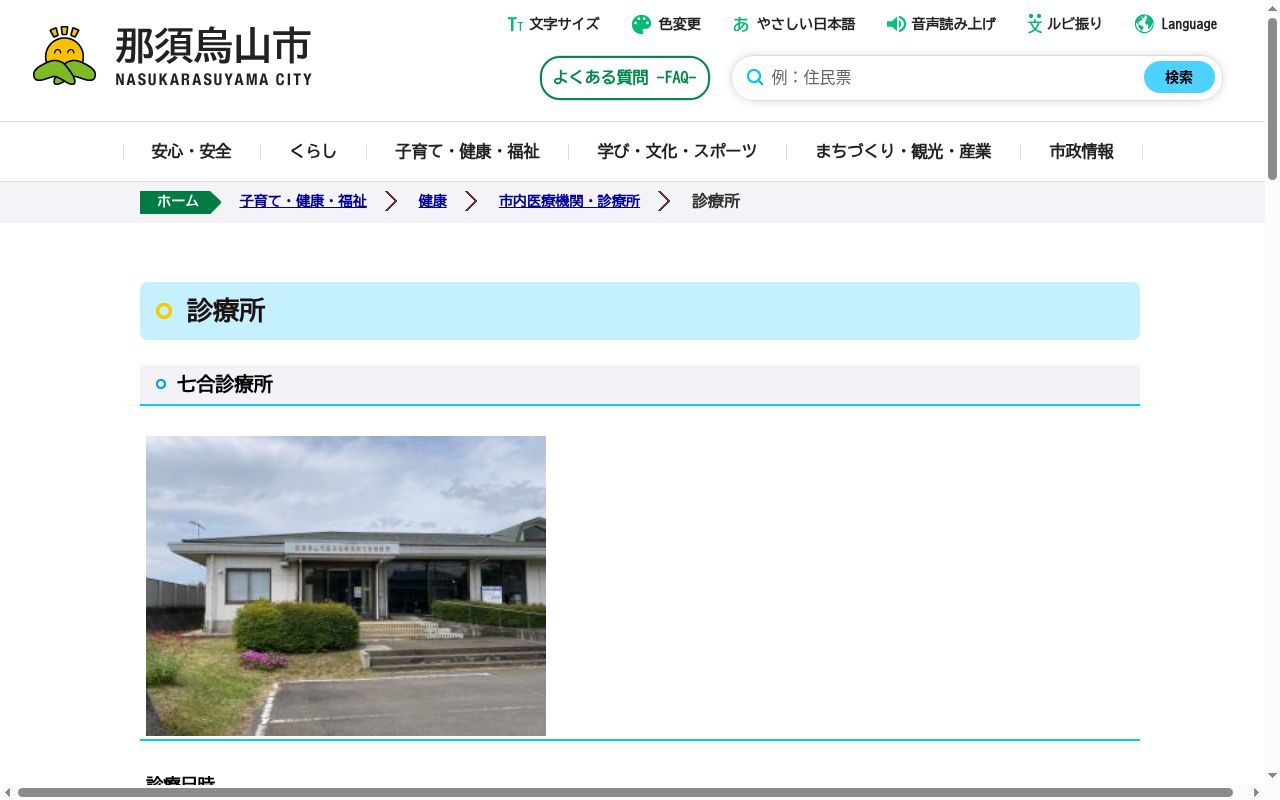1280x800 pixels.
Task: Click the Language label text
Action: pyautogui.click(x=1189, y=24)
